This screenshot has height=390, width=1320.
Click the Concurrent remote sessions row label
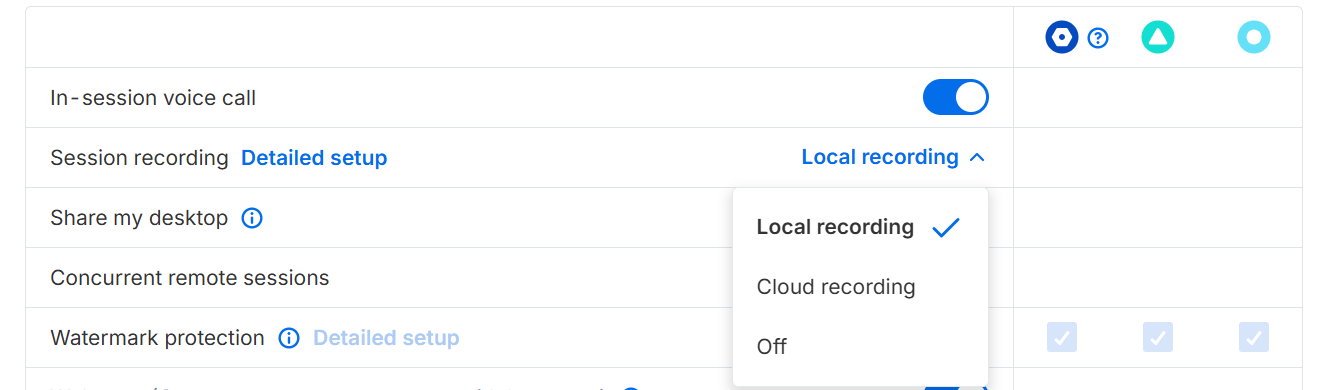[190, 278]
